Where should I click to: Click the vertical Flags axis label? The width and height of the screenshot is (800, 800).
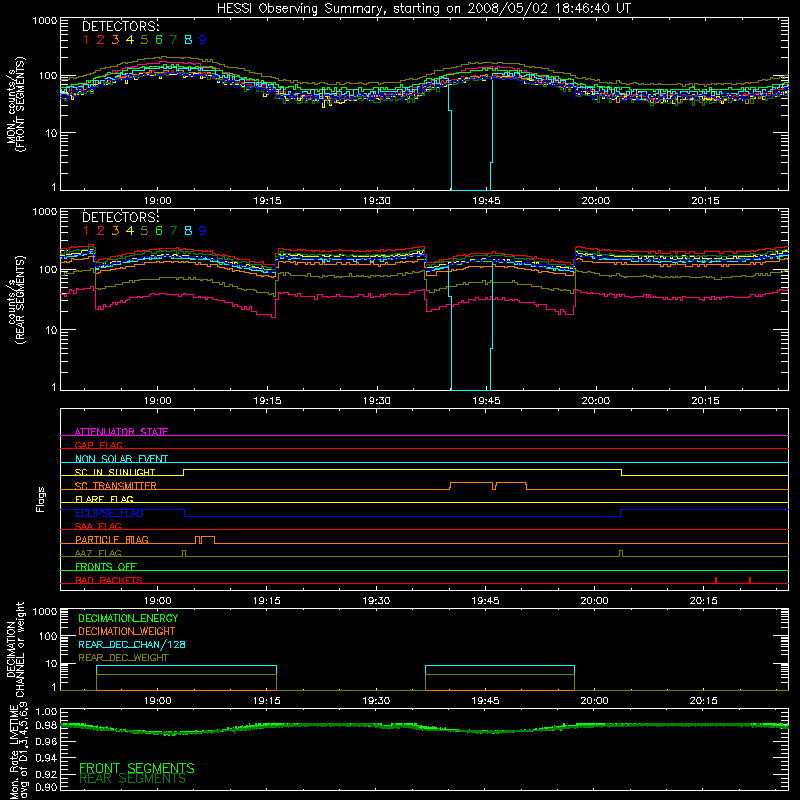point(41,499)
